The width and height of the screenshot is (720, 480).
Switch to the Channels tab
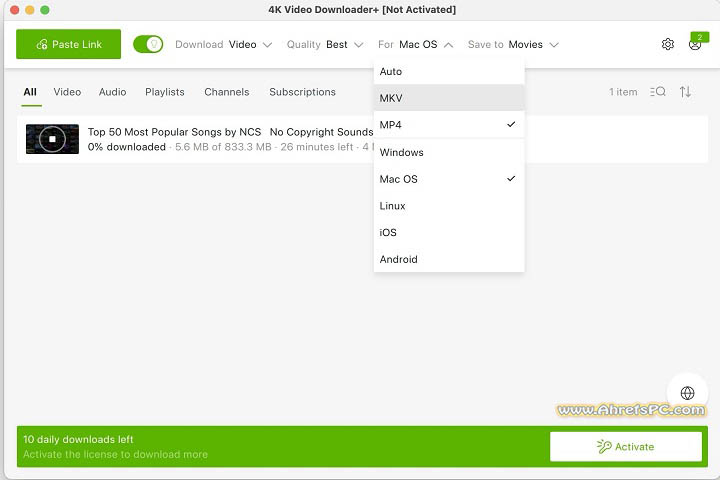point(227,92)
